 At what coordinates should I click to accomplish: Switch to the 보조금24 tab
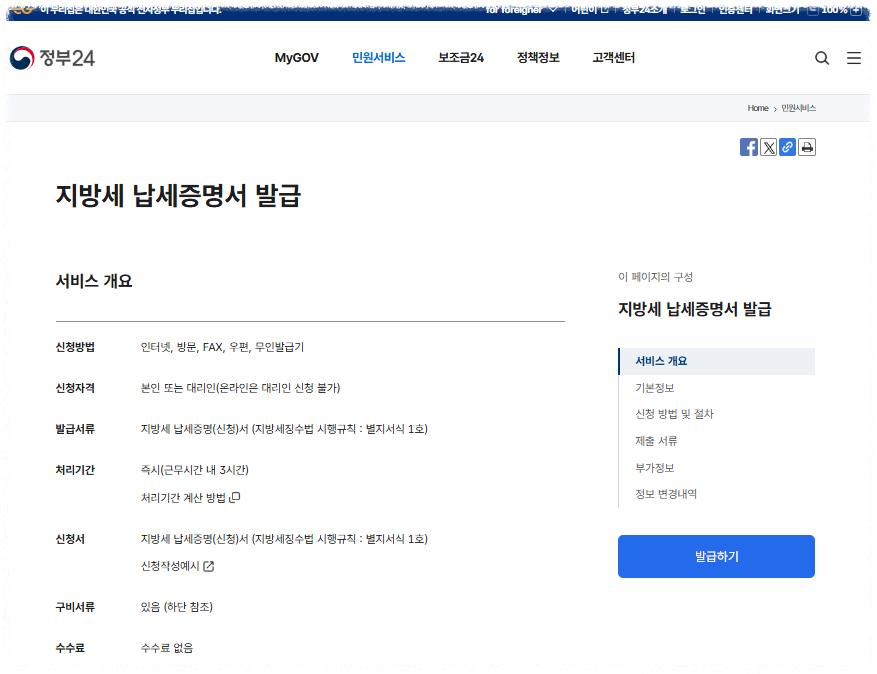click(x=460, y=58)
